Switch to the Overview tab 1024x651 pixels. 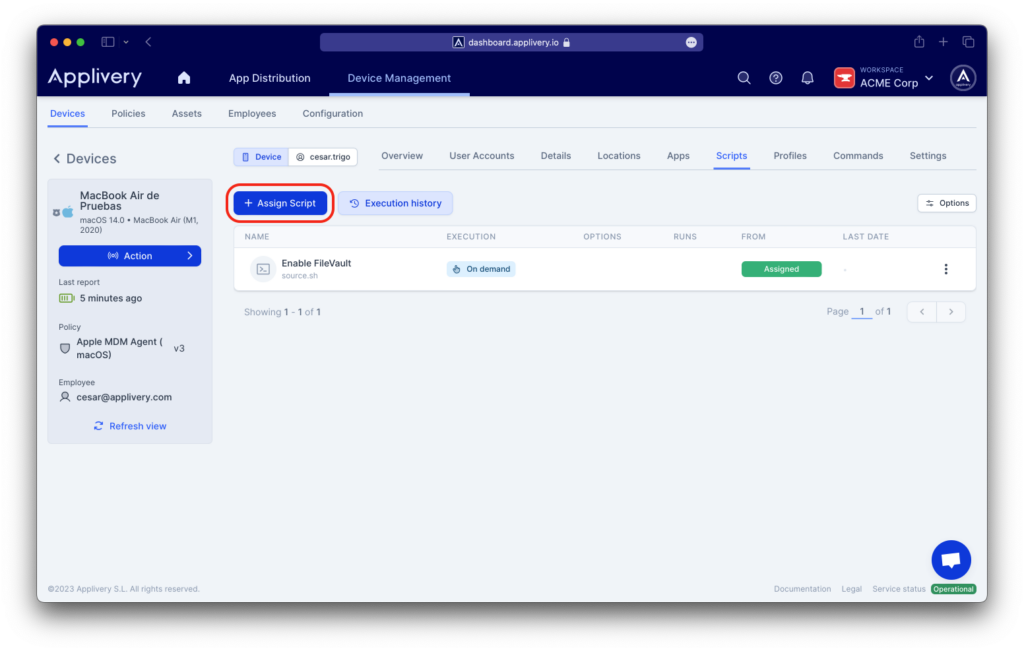point(402,156)
